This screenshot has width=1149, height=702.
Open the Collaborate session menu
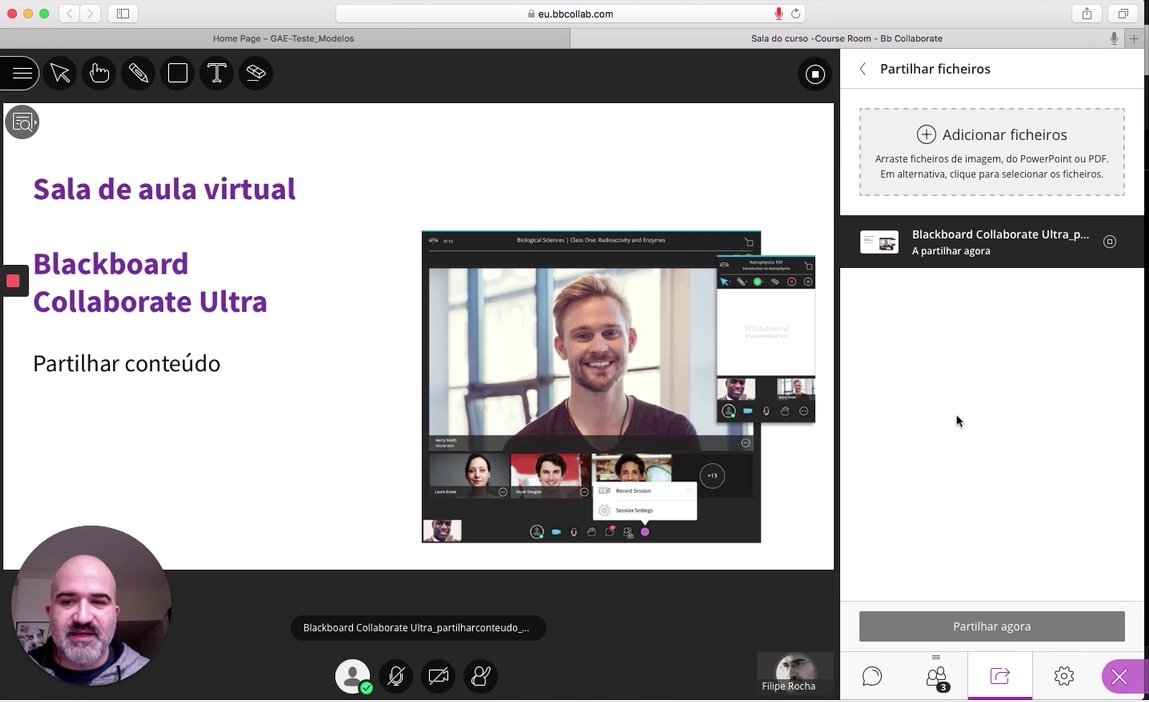coord(20,73)
